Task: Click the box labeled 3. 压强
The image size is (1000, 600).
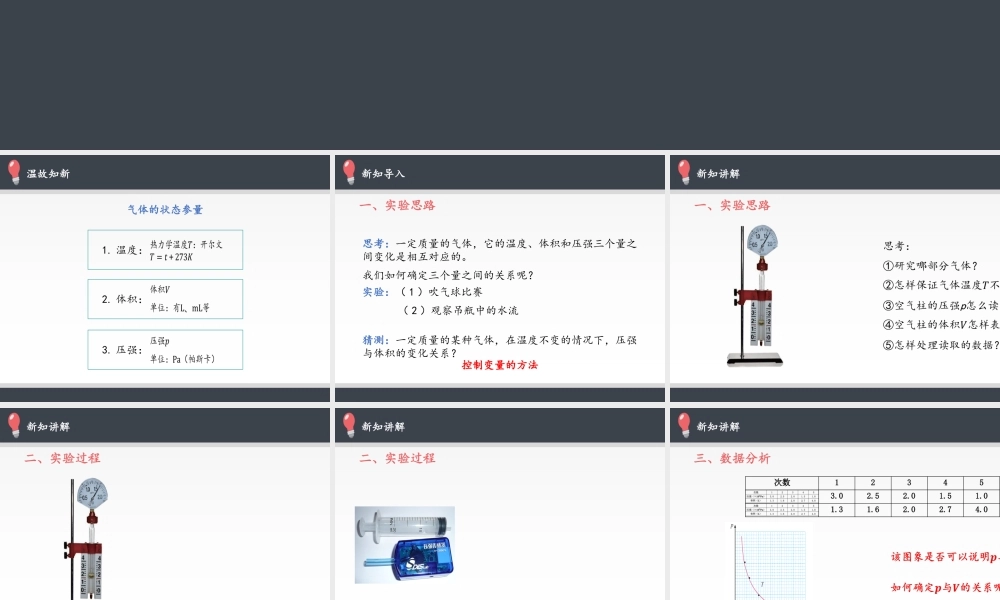Action: (x=164, y=349)
